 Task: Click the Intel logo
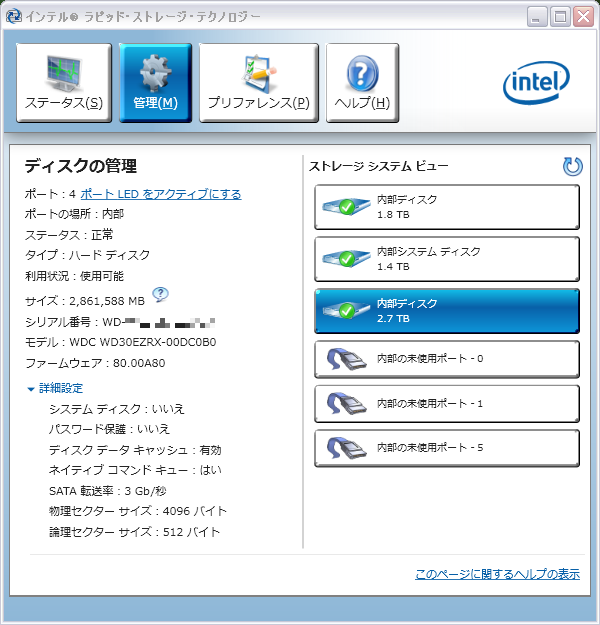[536, 83]
